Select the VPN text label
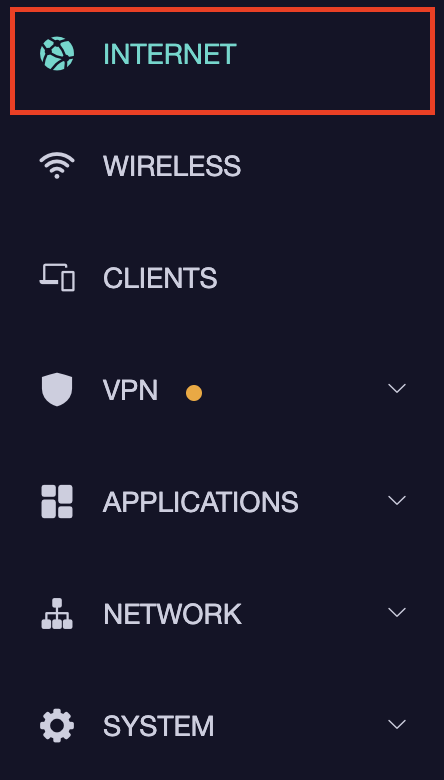The height and width of the screenshot is (780, 444). click(x=130, y=390)
